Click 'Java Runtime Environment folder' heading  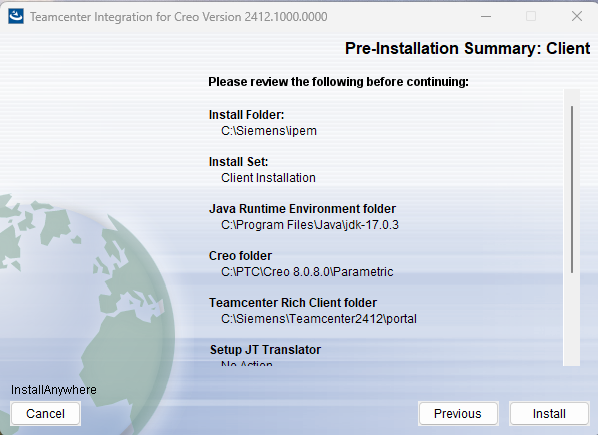[x=302, y=209]
